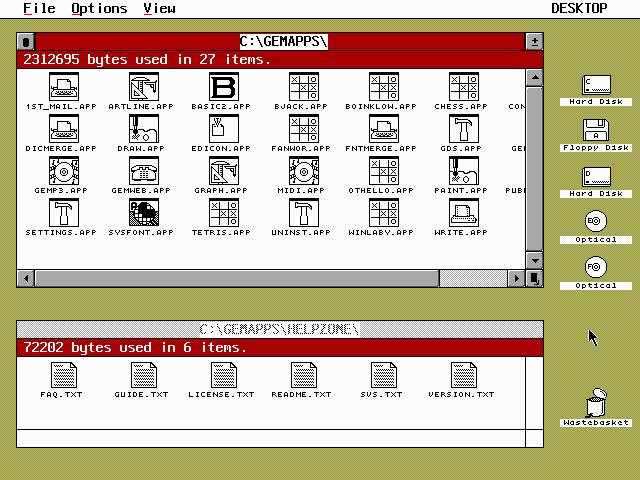Select the PAINT.APP application icon

coord(462,171)
